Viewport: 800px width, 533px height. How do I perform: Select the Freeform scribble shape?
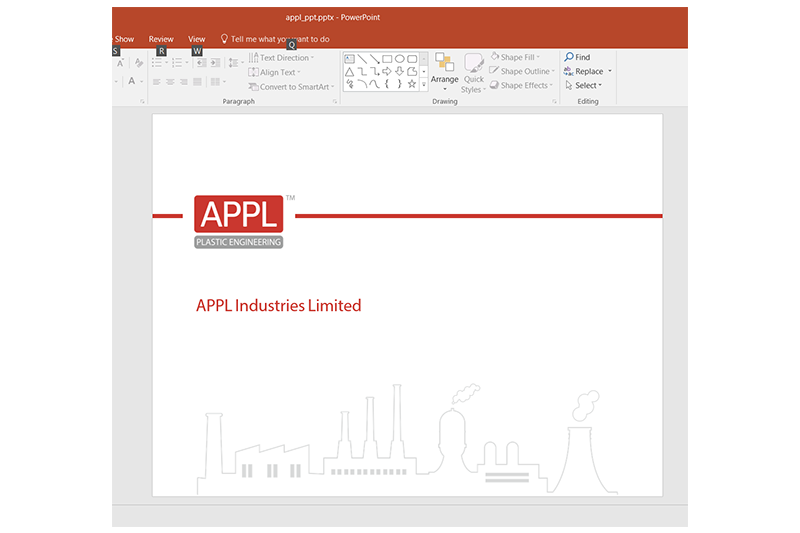point(349,84)
